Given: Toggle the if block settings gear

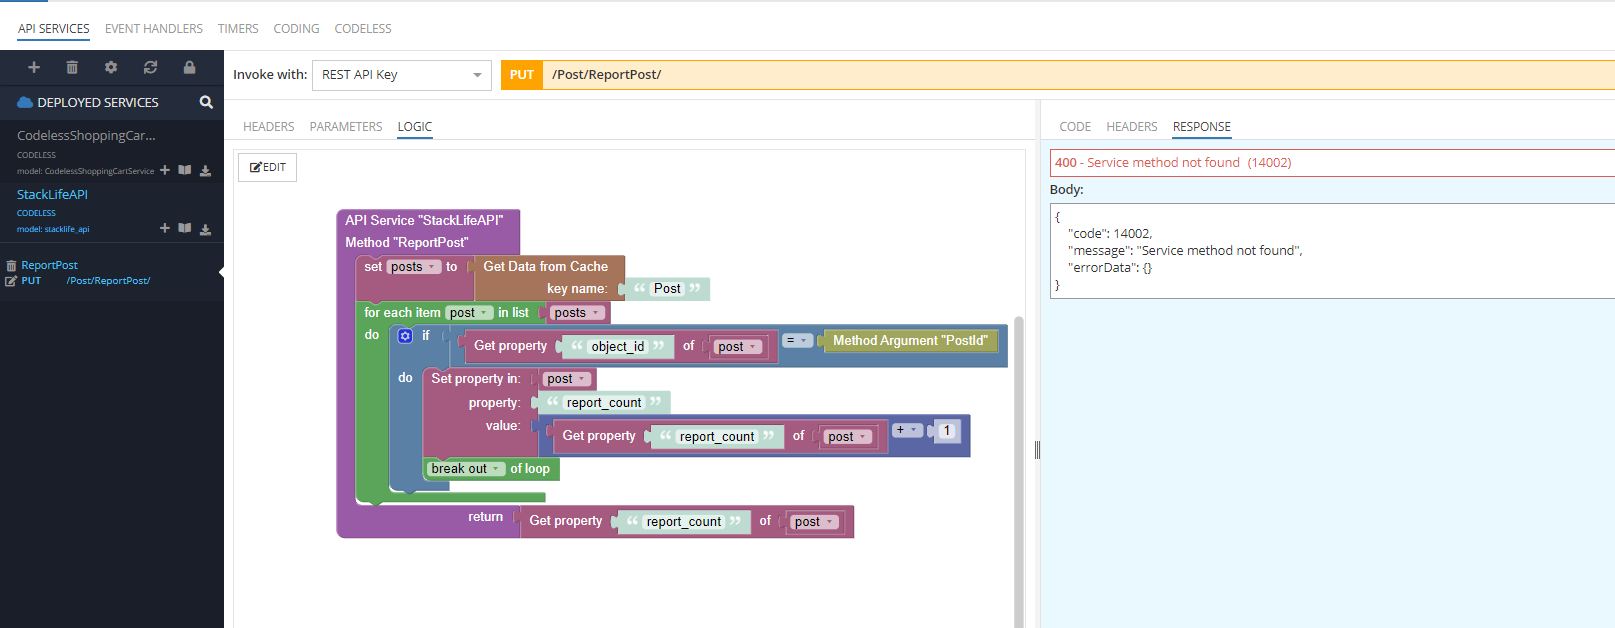Looking at the screenshot, I should [x=405, y=336].
